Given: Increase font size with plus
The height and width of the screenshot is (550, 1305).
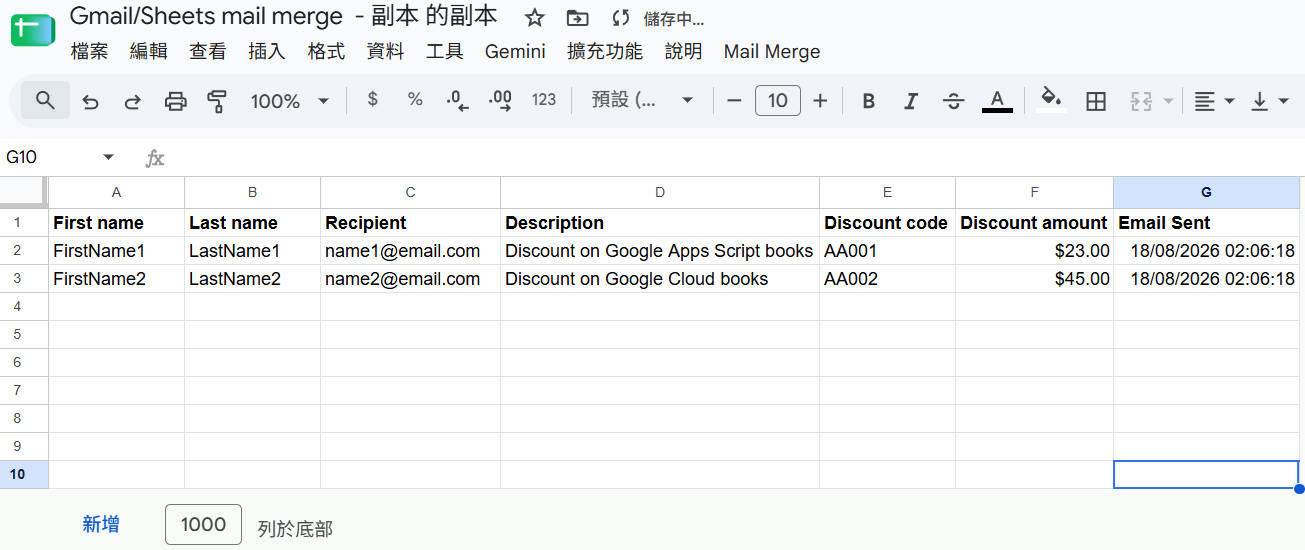Looking at the screenshot, I should tap(820, 100).
